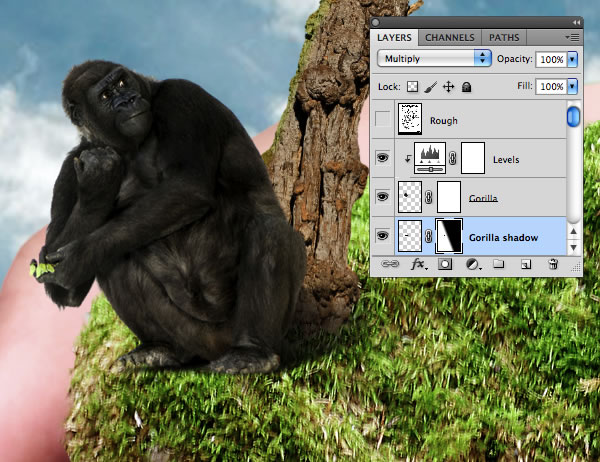The image size is (600, 462).
Task: Open the fx layer style menu
Action: click(x=419, y=264)
